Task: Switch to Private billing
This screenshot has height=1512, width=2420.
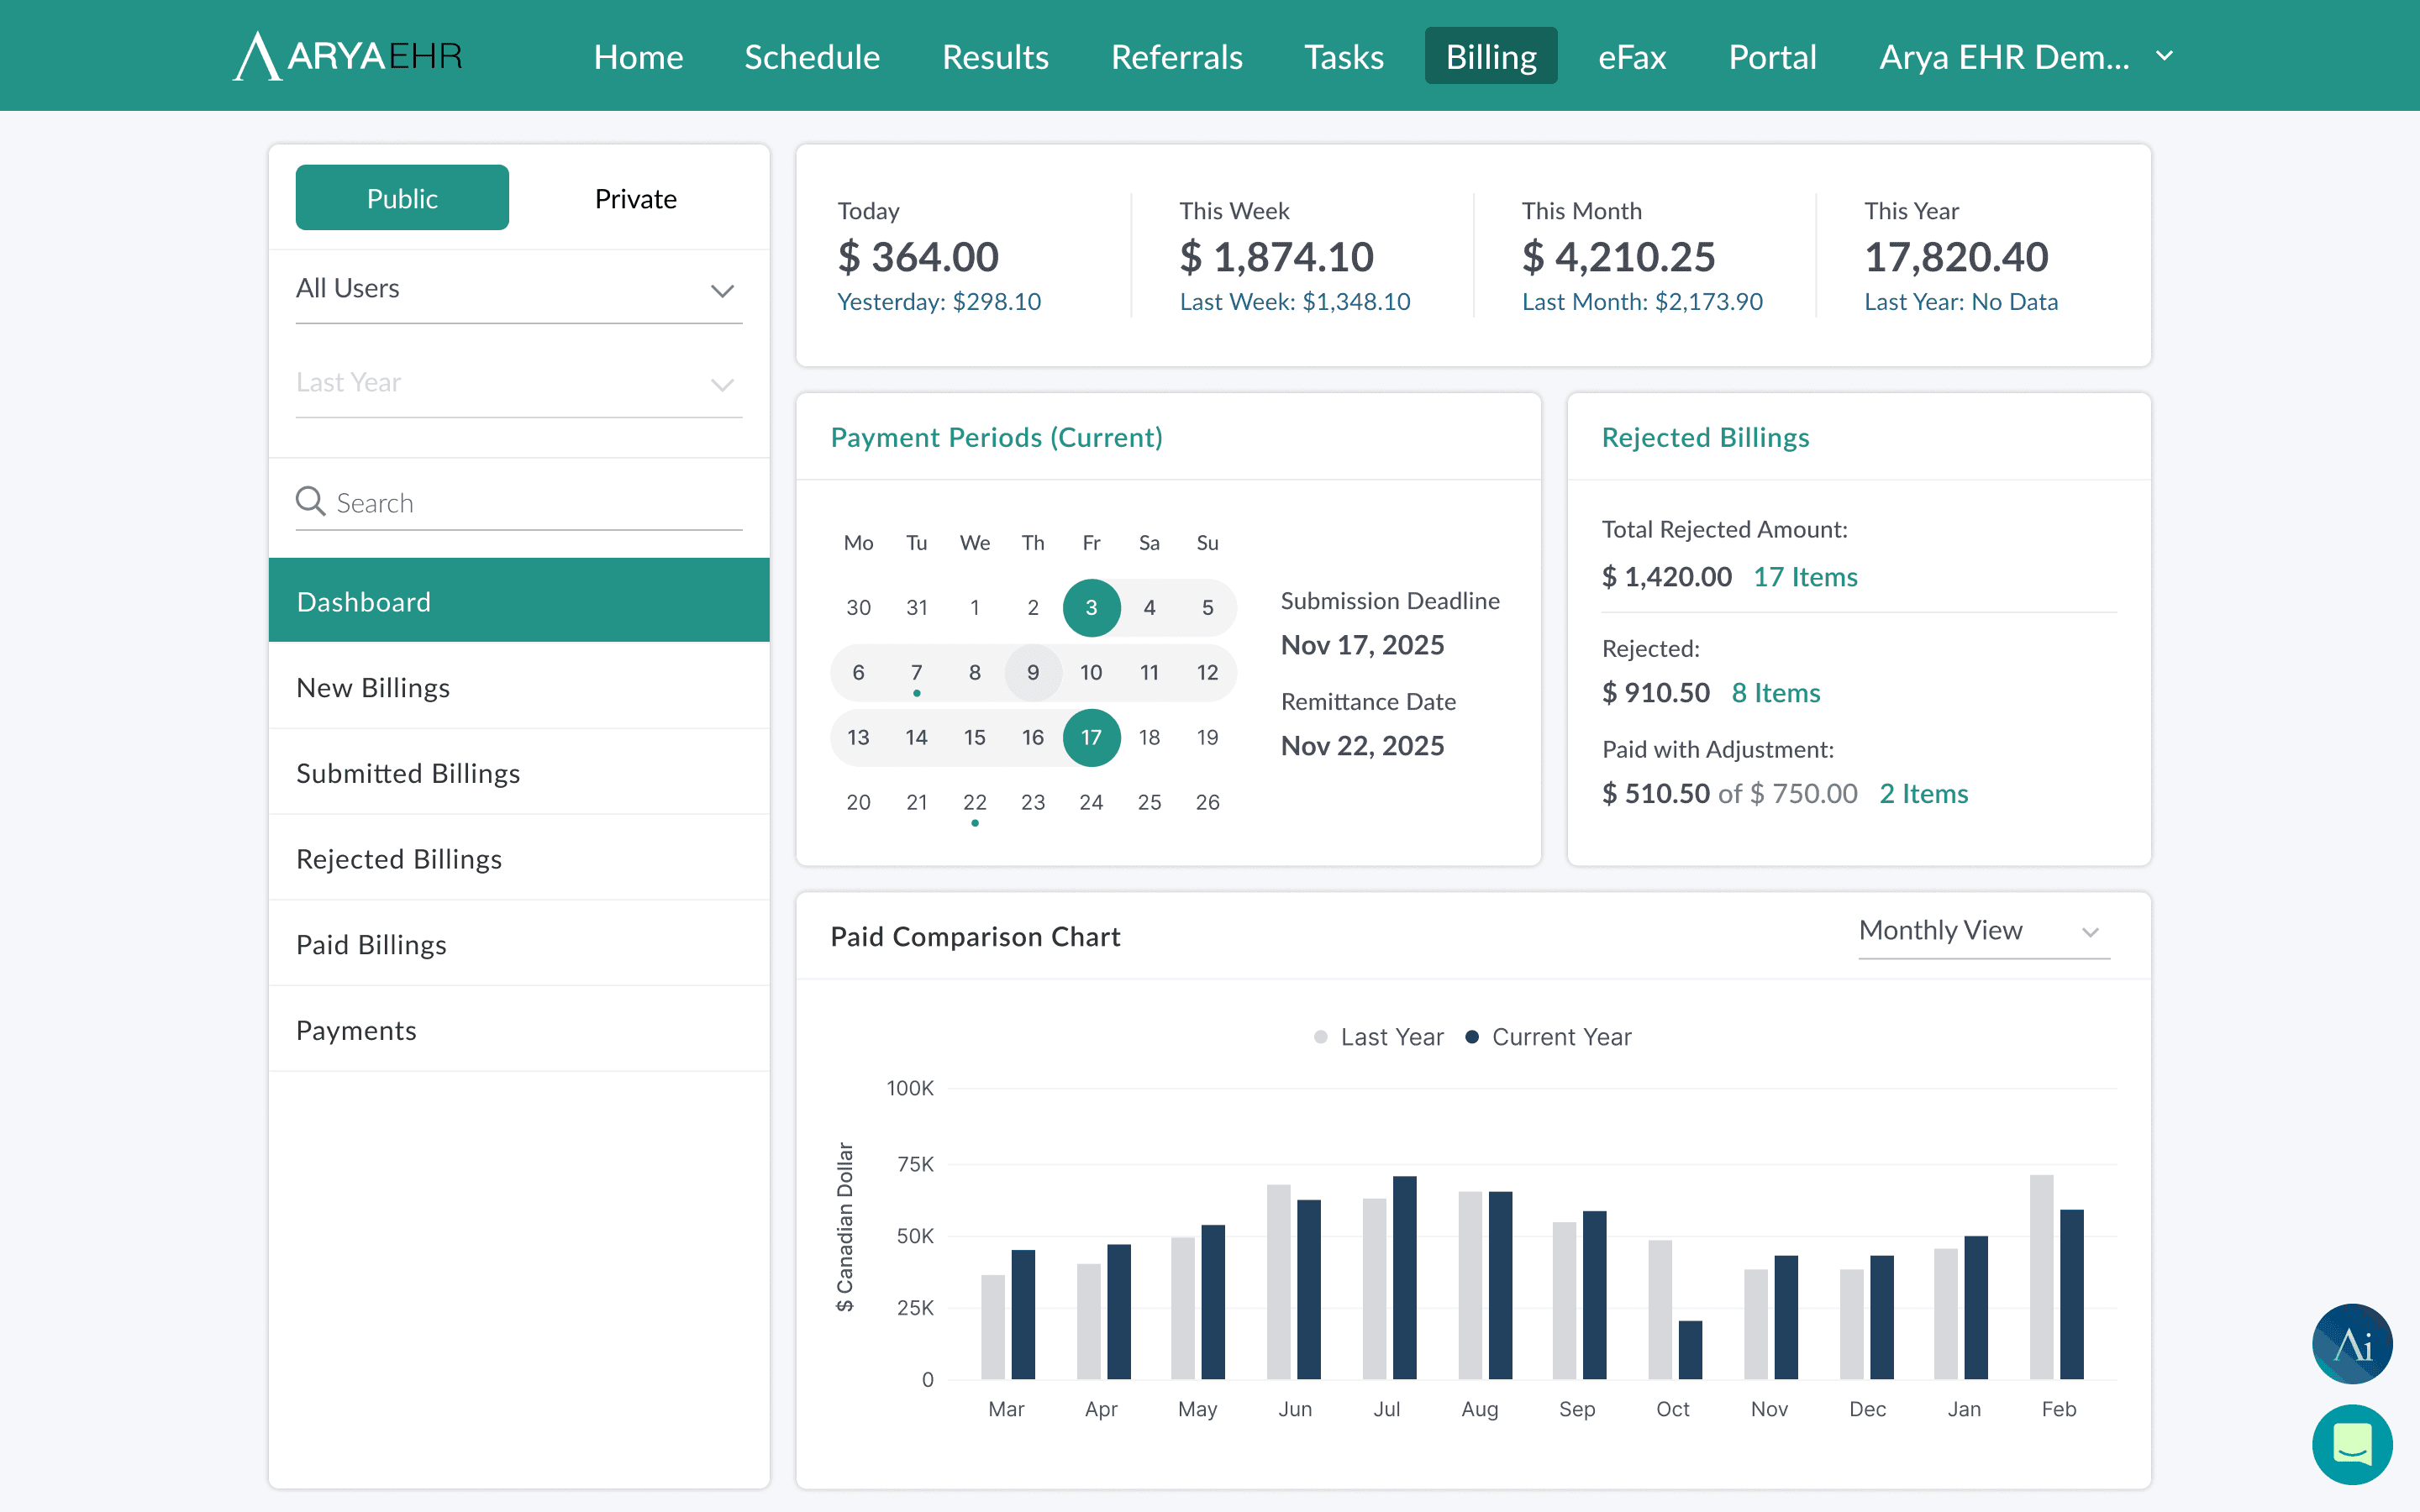Action: tap(636, 198)
